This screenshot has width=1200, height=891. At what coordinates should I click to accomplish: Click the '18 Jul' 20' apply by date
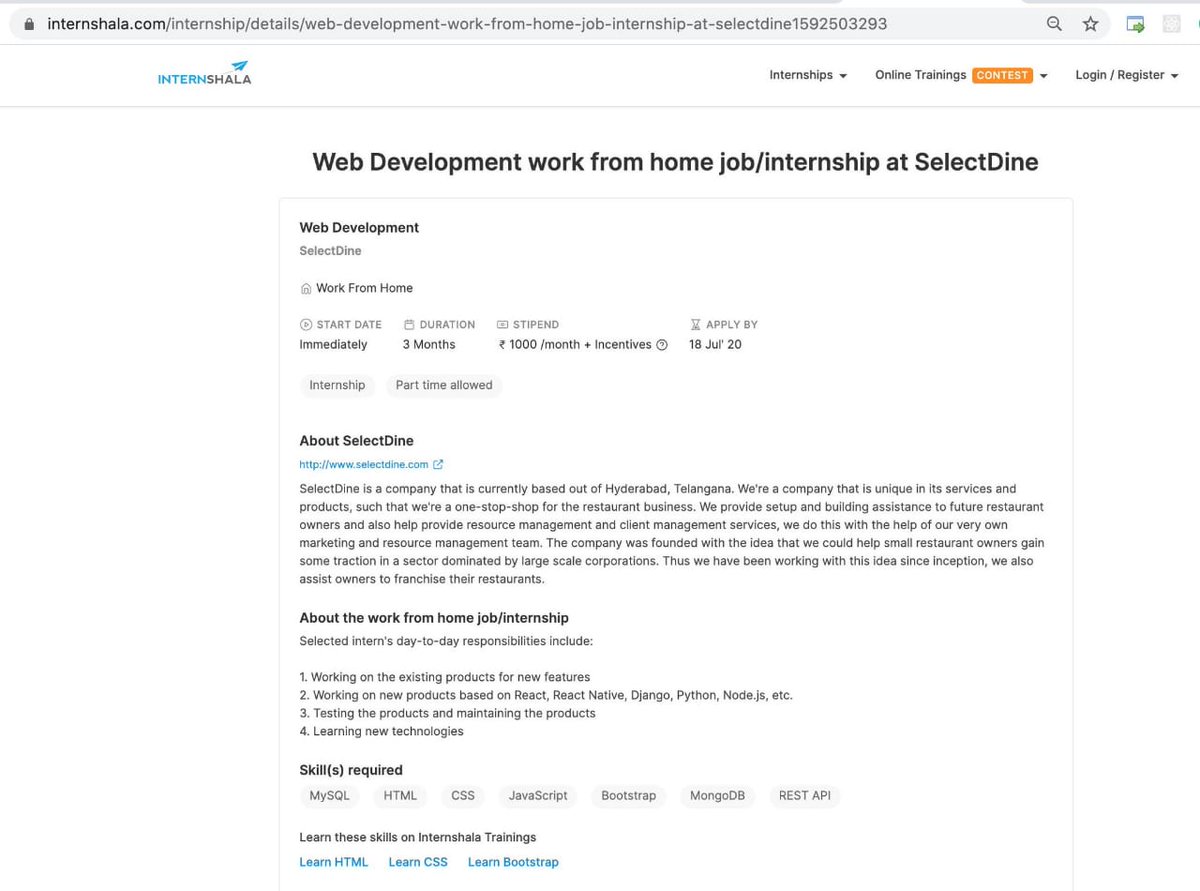(x=715, y=345)
